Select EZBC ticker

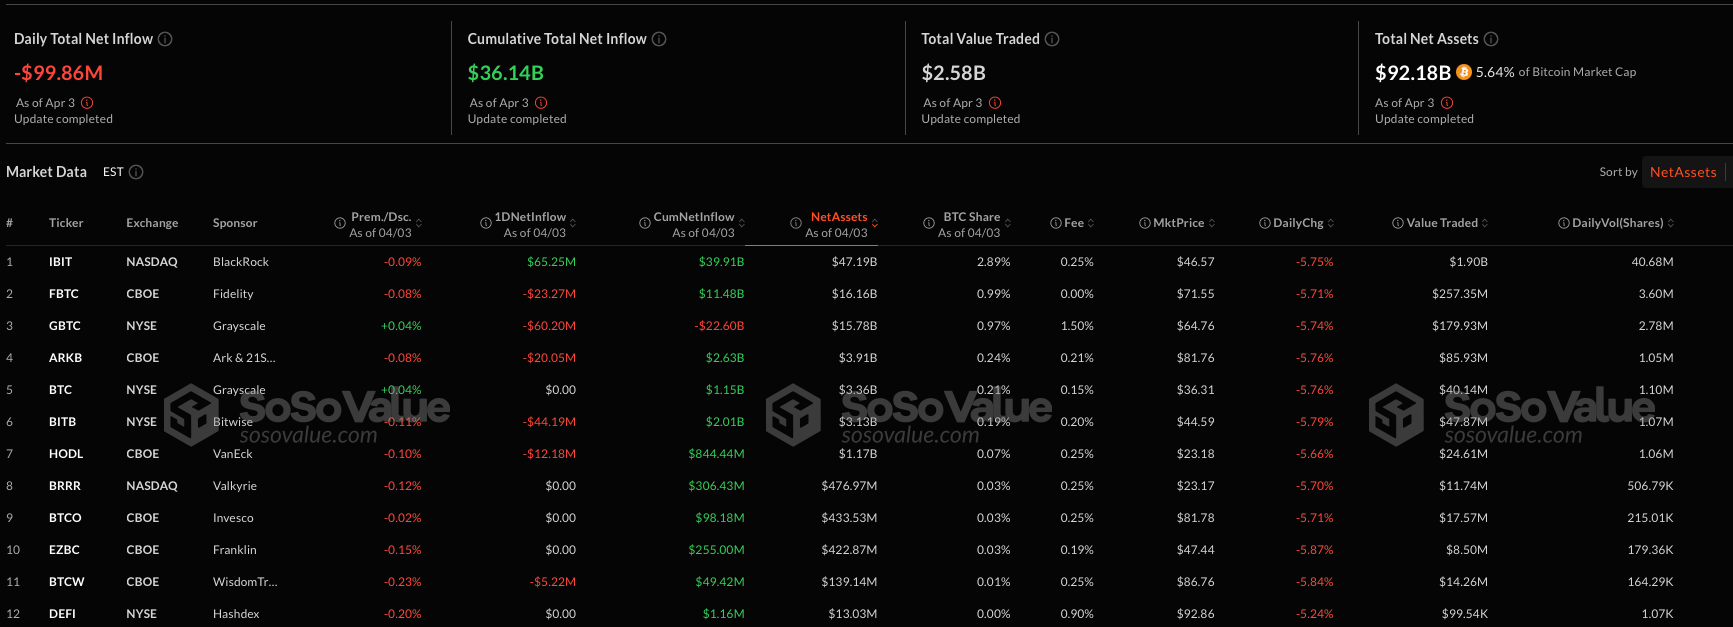[64, 550]
